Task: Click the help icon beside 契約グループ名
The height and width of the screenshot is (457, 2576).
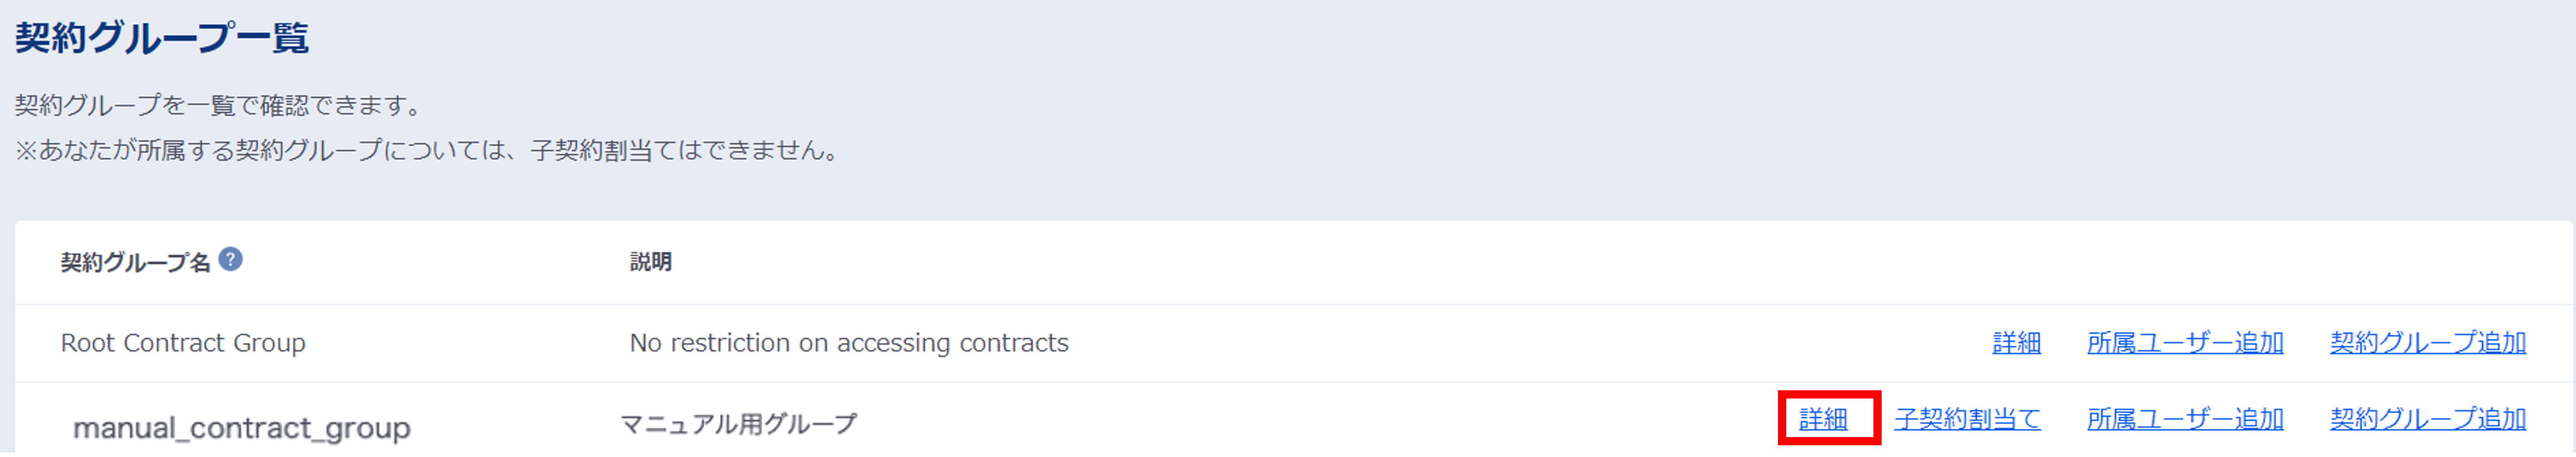Action: (x=230, y=260)
